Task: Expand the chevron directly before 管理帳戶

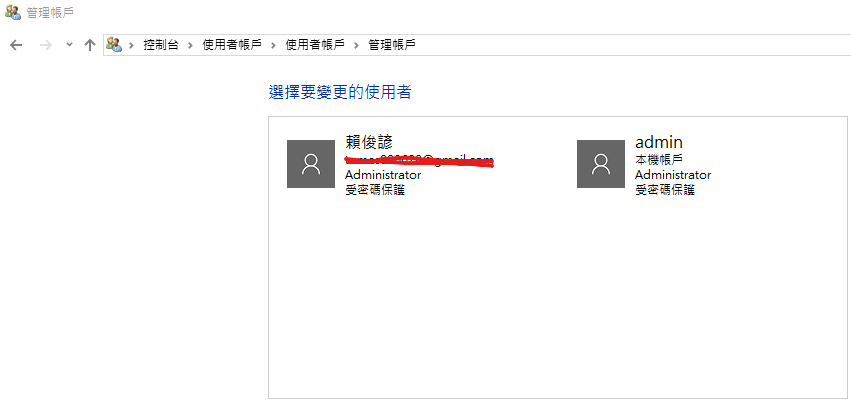Action: coord(357,45)
